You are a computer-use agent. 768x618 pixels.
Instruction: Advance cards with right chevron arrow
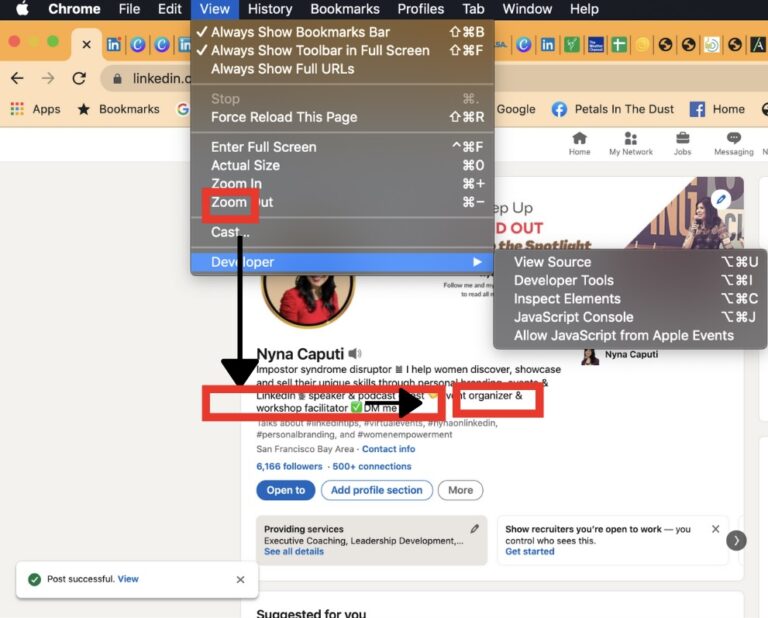tap(736, 541)
